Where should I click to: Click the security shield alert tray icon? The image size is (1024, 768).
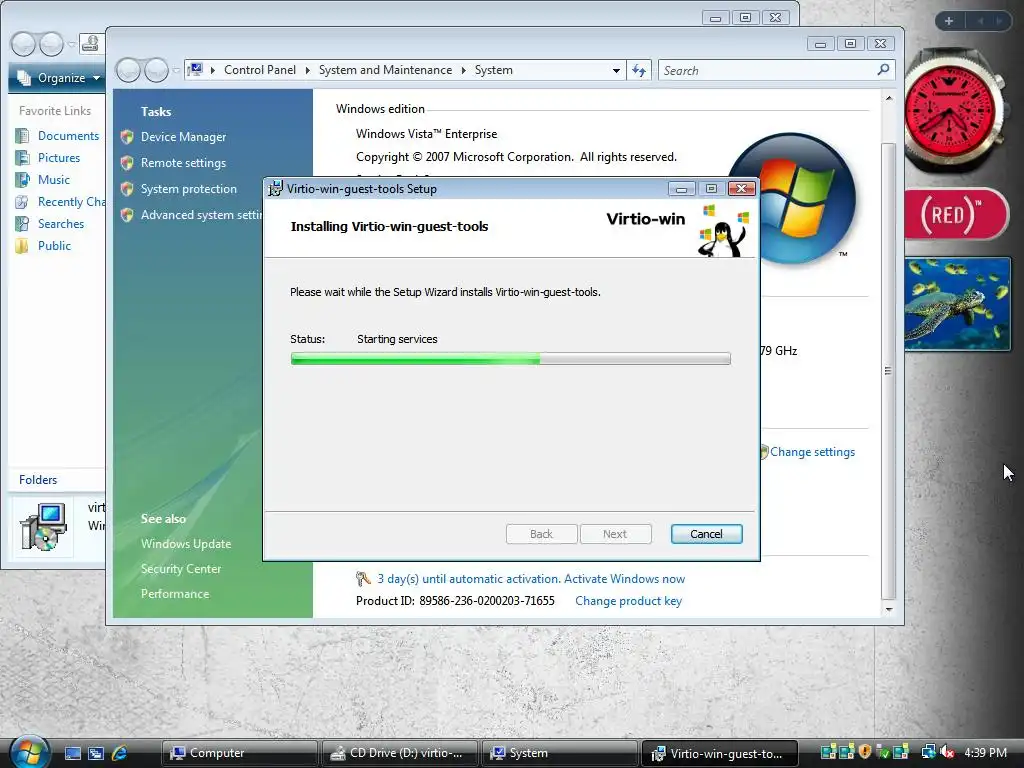pyautogui.click(x=865, y=752)
